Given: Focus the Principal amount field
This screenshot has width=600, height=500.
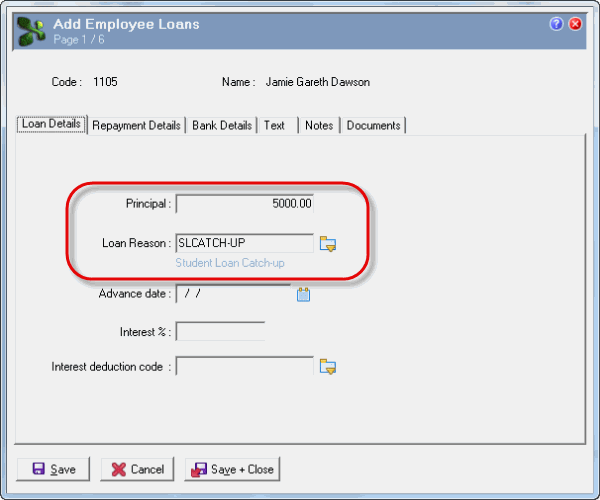Looking at the screenshot, I should point(245,204).
